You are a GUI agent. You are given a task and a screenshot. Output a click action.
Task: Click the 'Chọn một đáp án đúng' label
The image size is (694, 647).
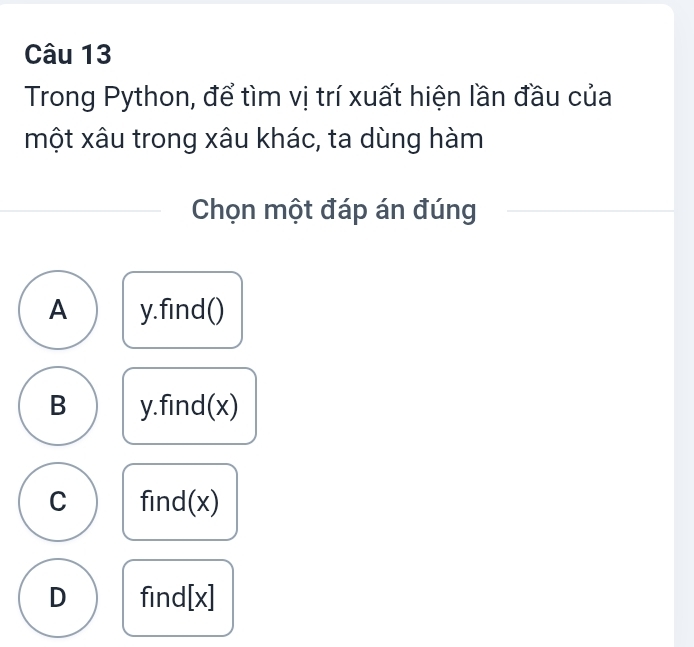click(334, 211)
